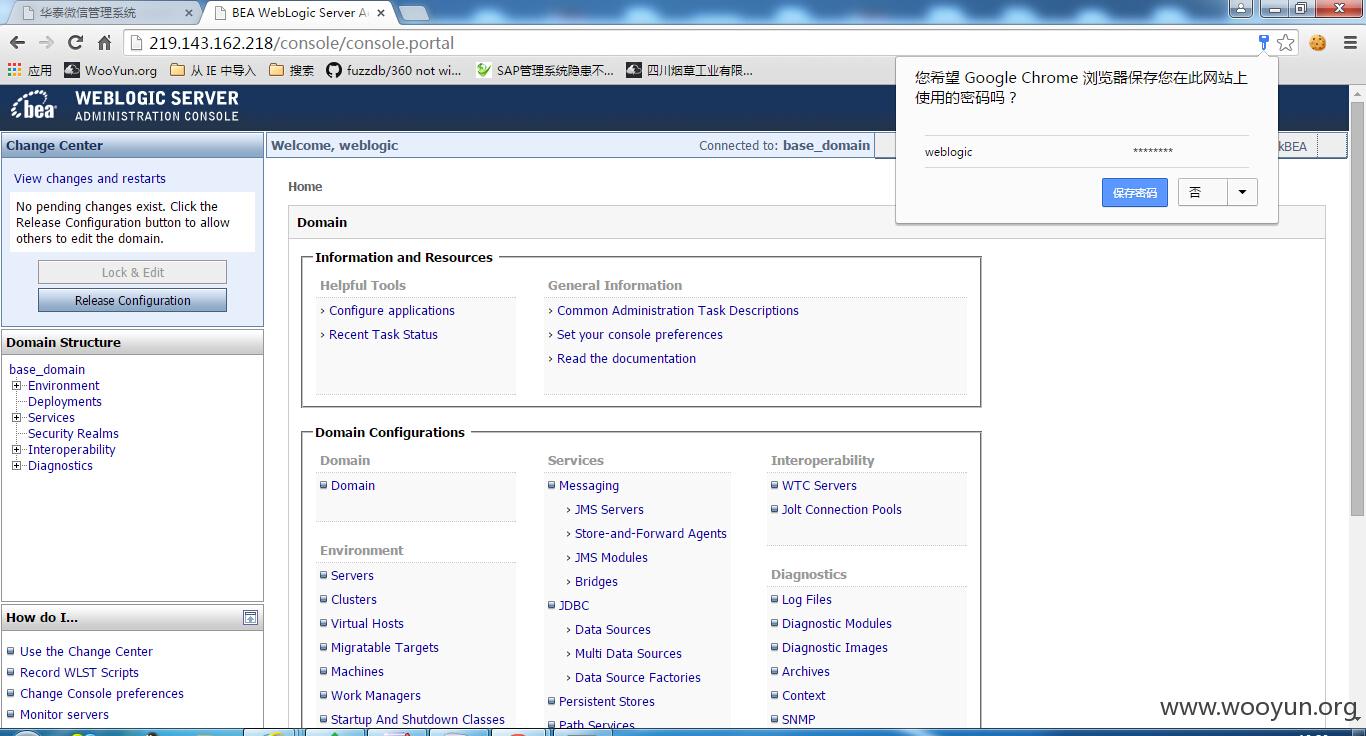
Task: Open the Apps grid bookmark
Action: [29, 70]
